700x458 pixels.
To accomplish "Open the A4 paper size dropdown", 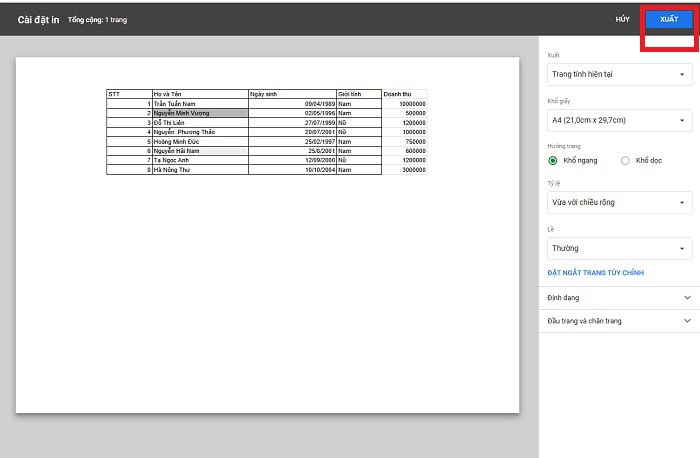I will (x=620, y=120).
